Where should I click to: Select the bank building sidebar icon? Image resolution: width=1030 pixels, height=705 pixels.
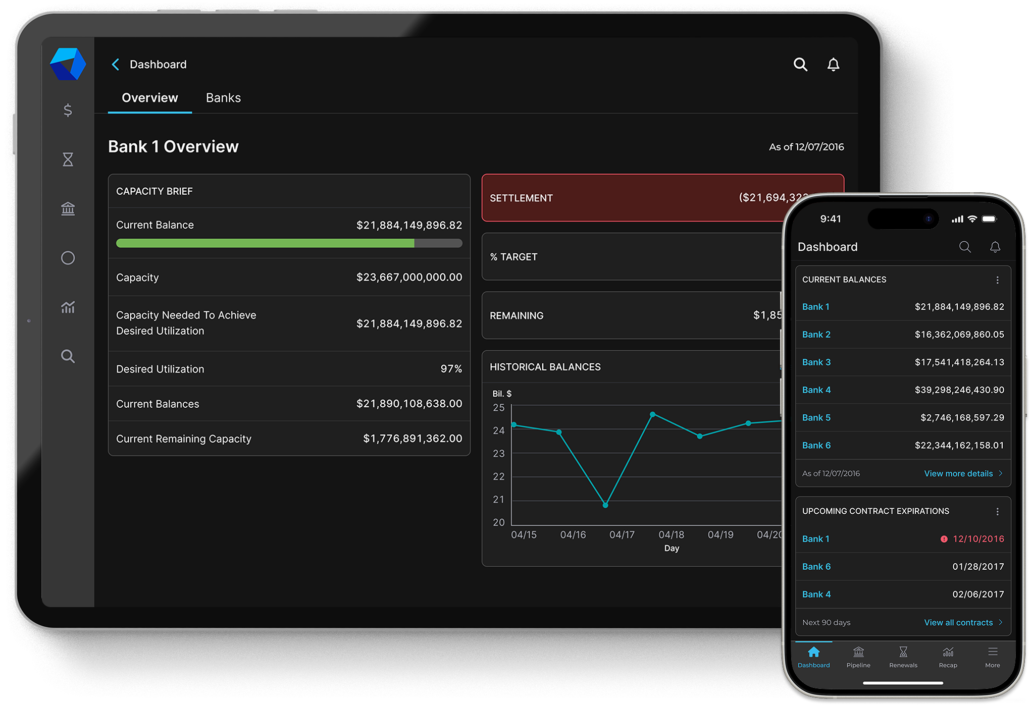click(68, 208)
